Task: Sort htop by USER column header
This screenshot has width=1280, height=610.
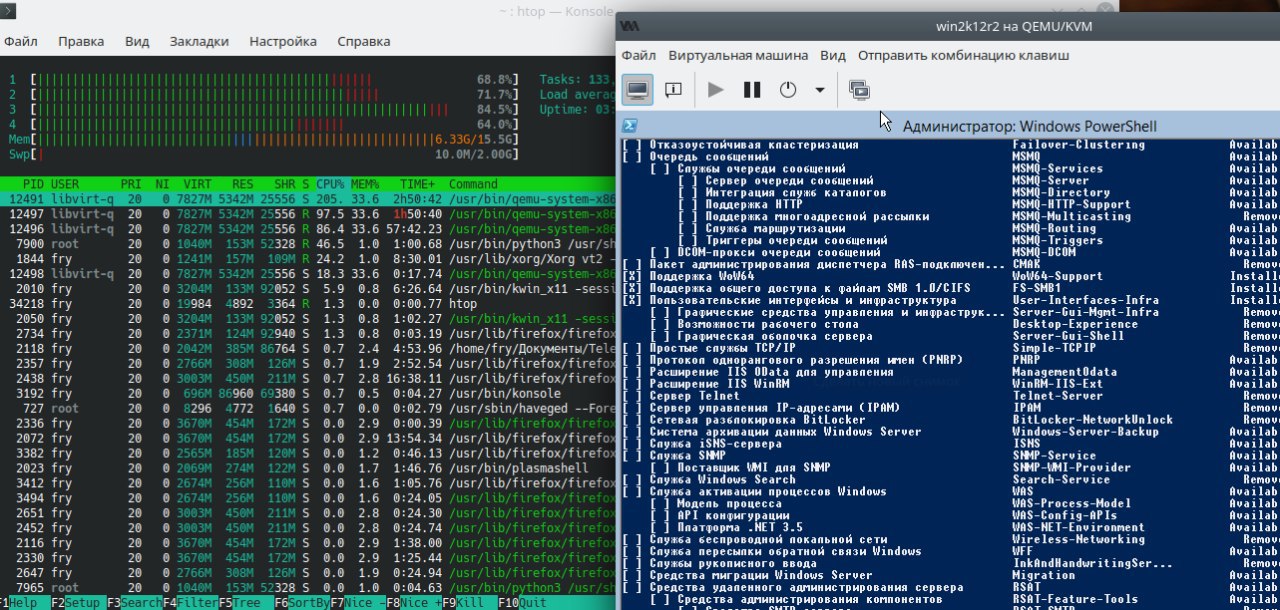Action: pyautogui.click(x=65, y=184)
